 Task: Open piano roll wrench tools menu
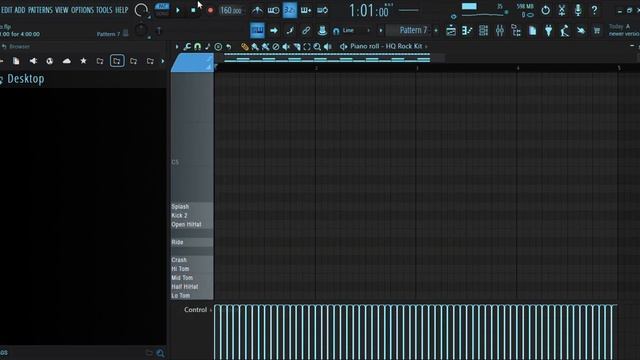point(187,47)
